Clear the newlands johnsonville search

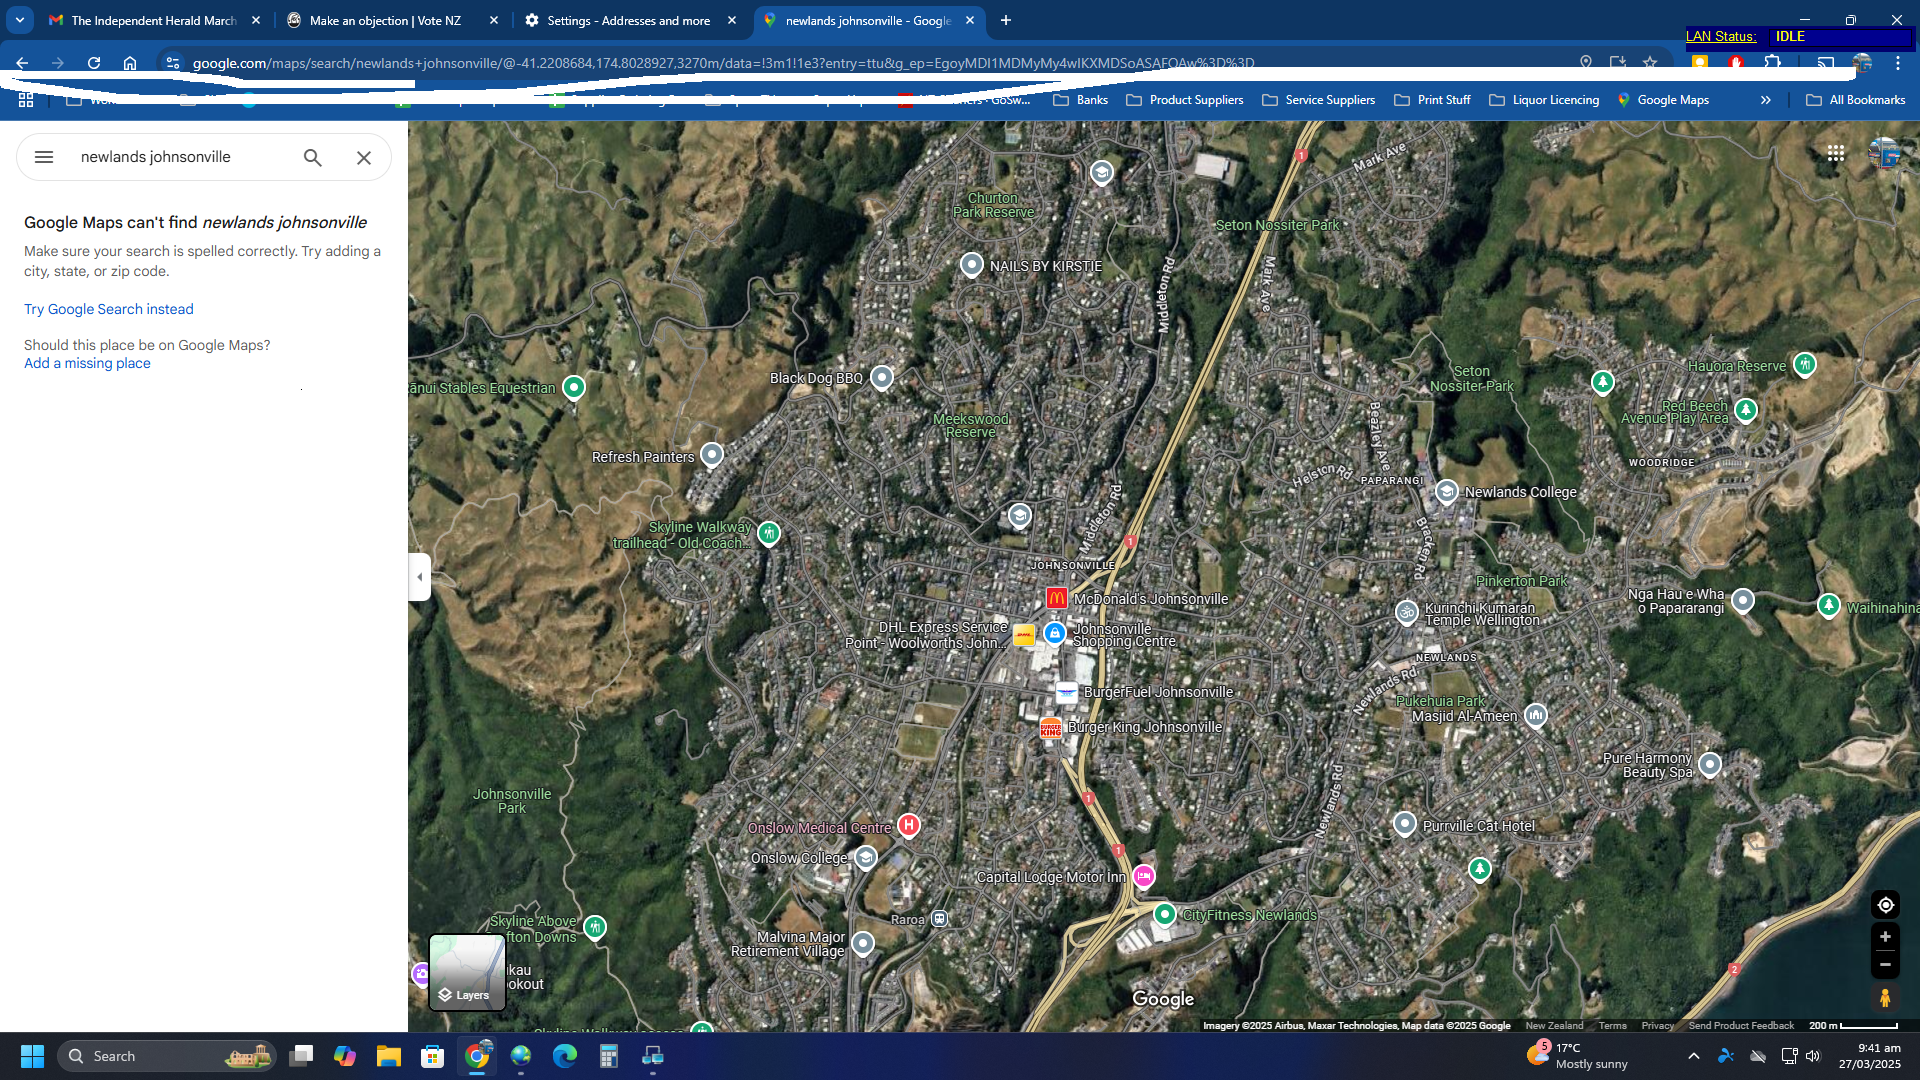[364, 158]
